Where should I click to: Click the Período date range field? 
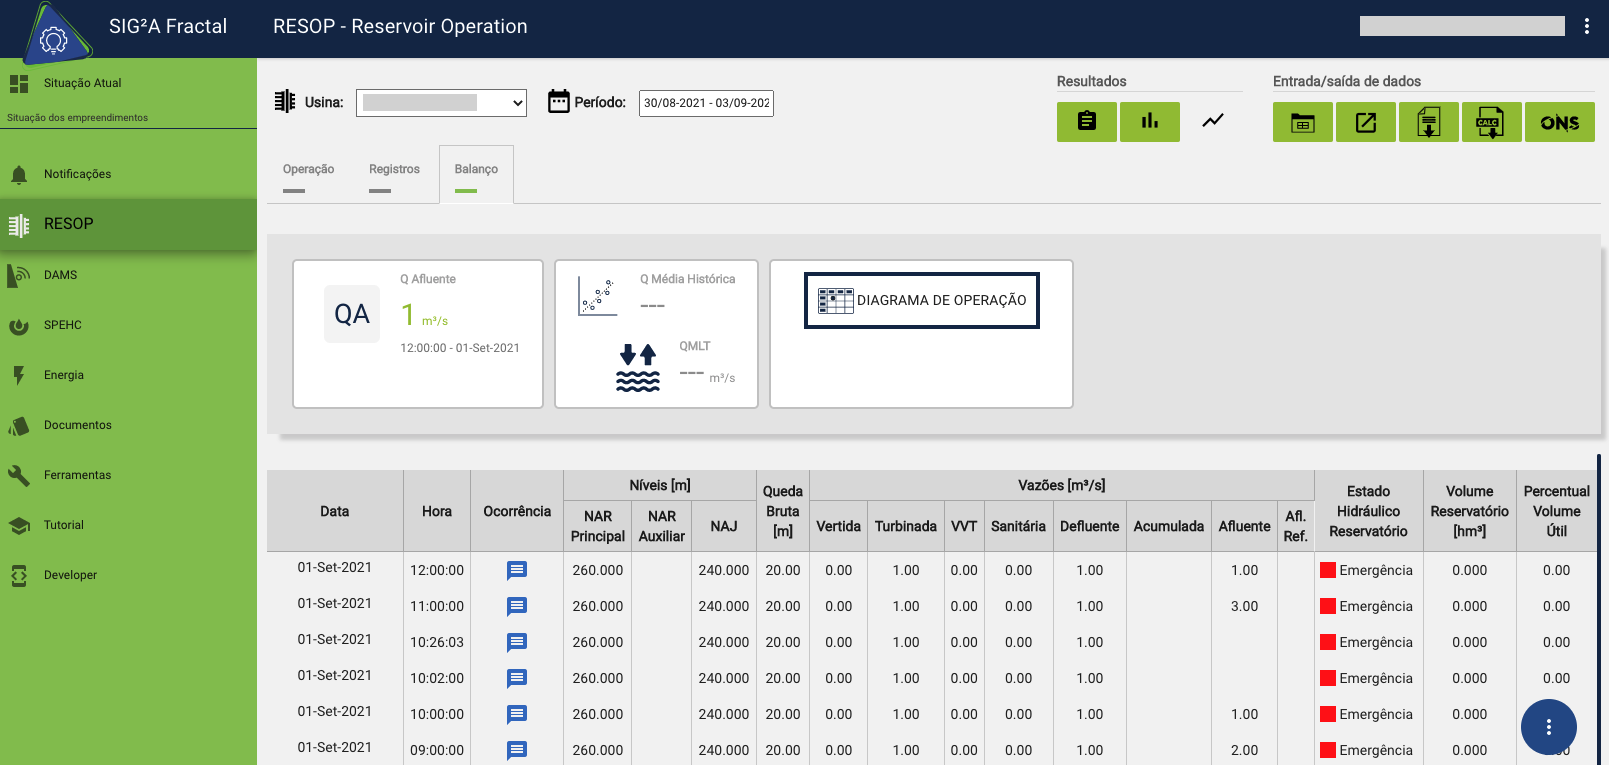point(706,103)
